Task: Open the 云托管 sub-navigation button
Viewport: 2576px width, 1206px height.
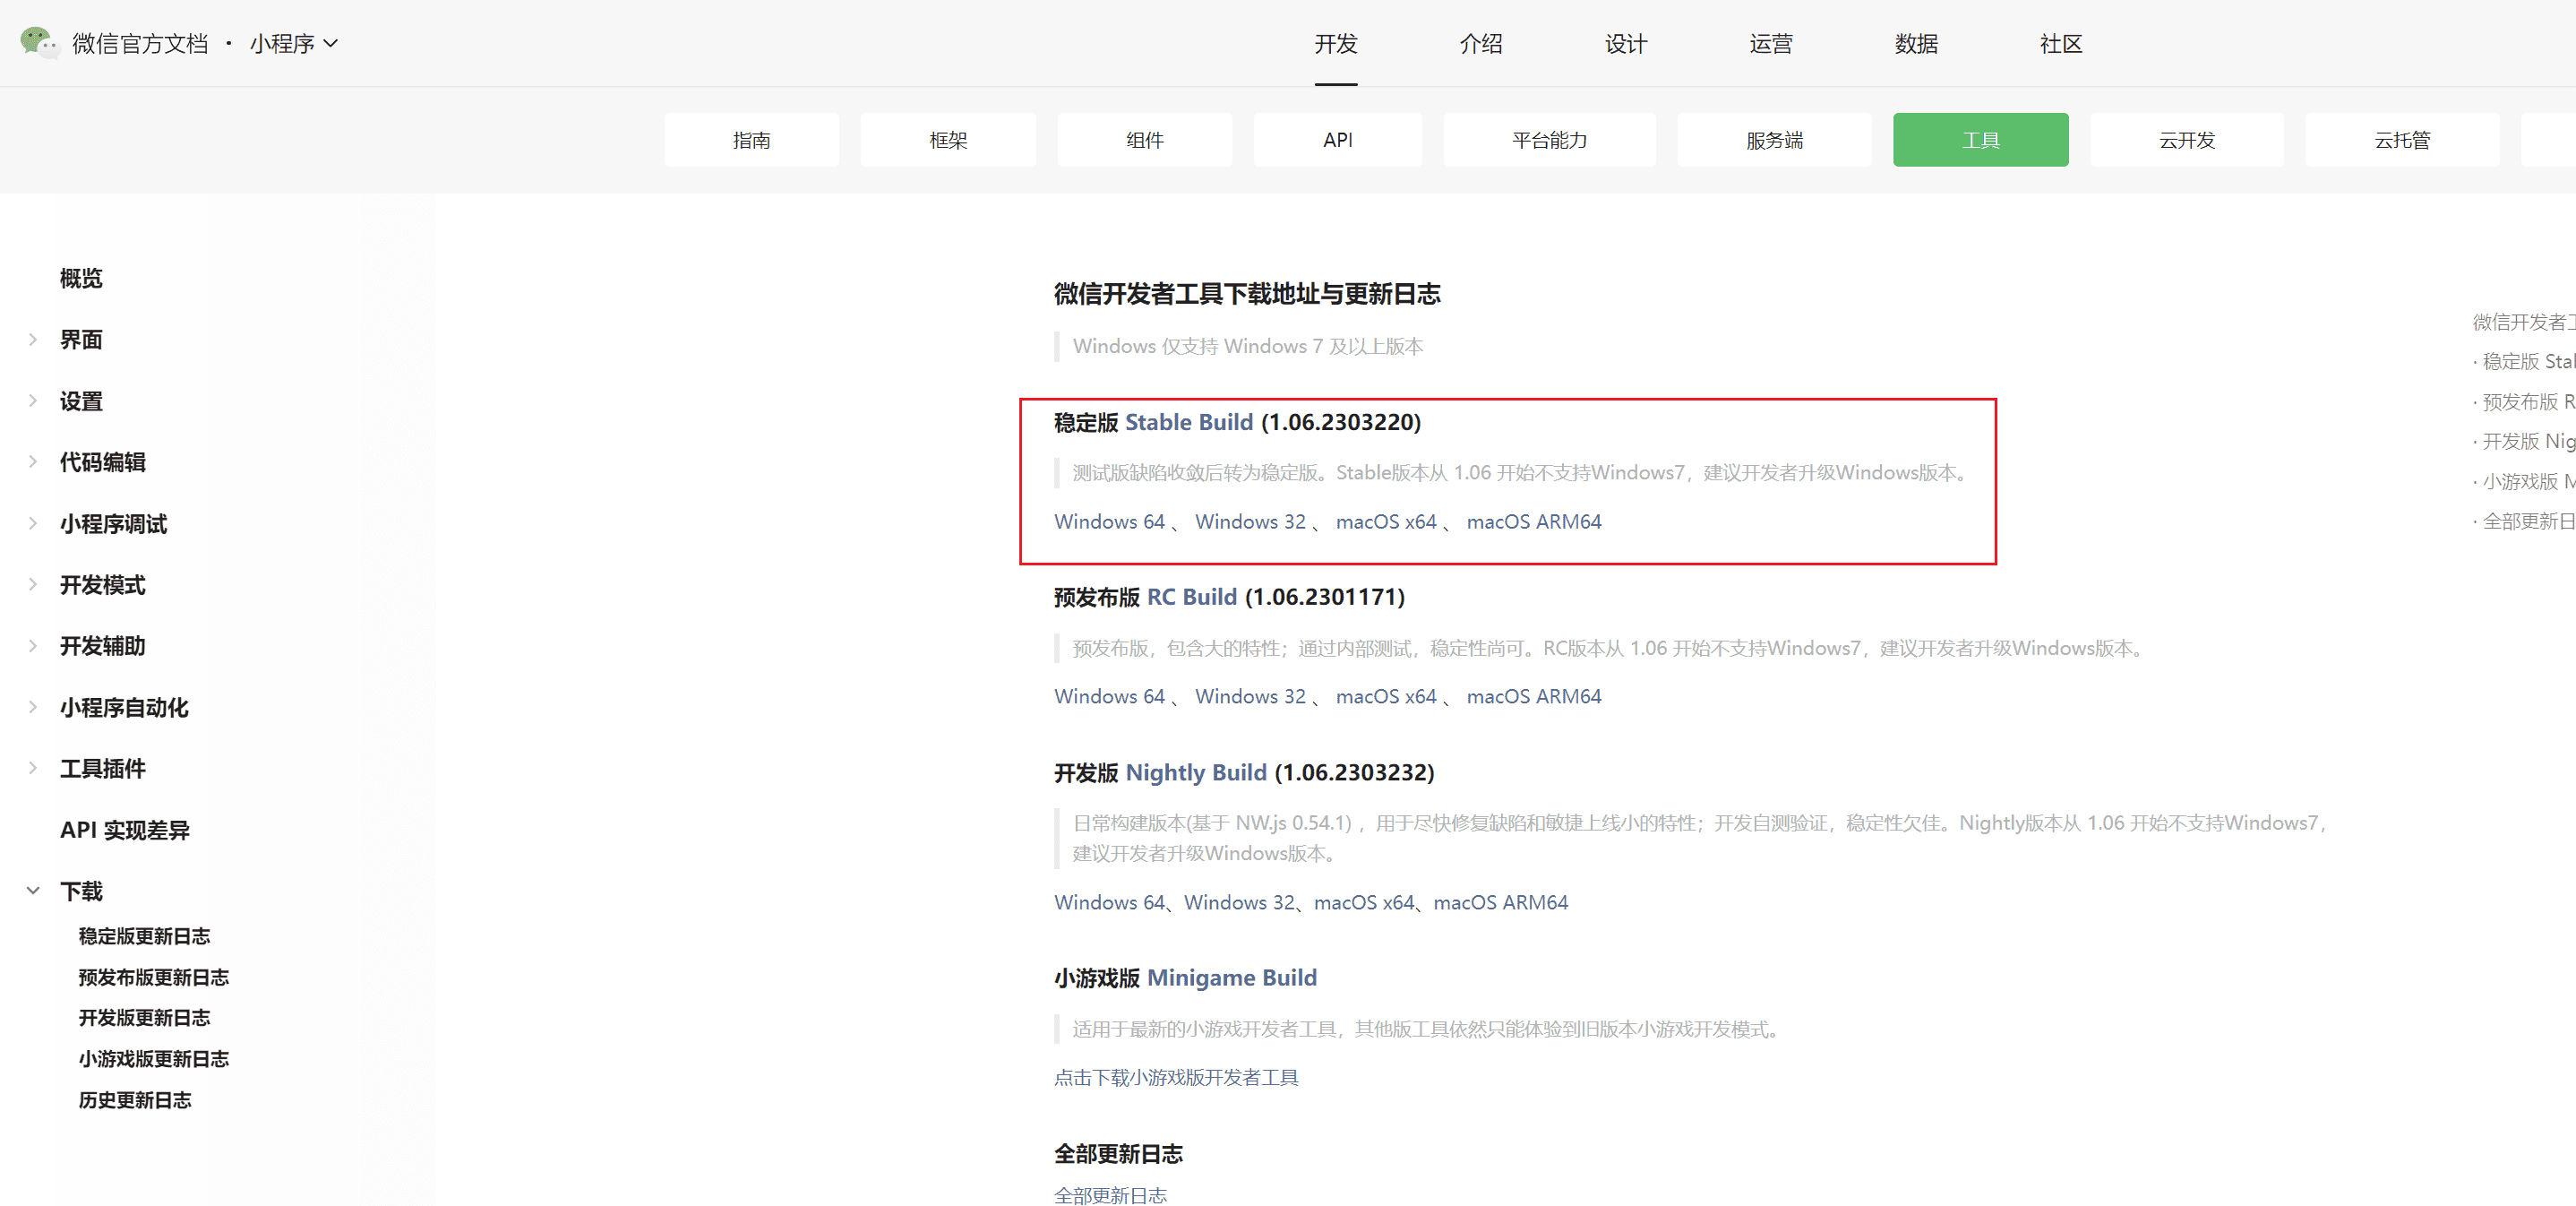Action: [2402, 140]
